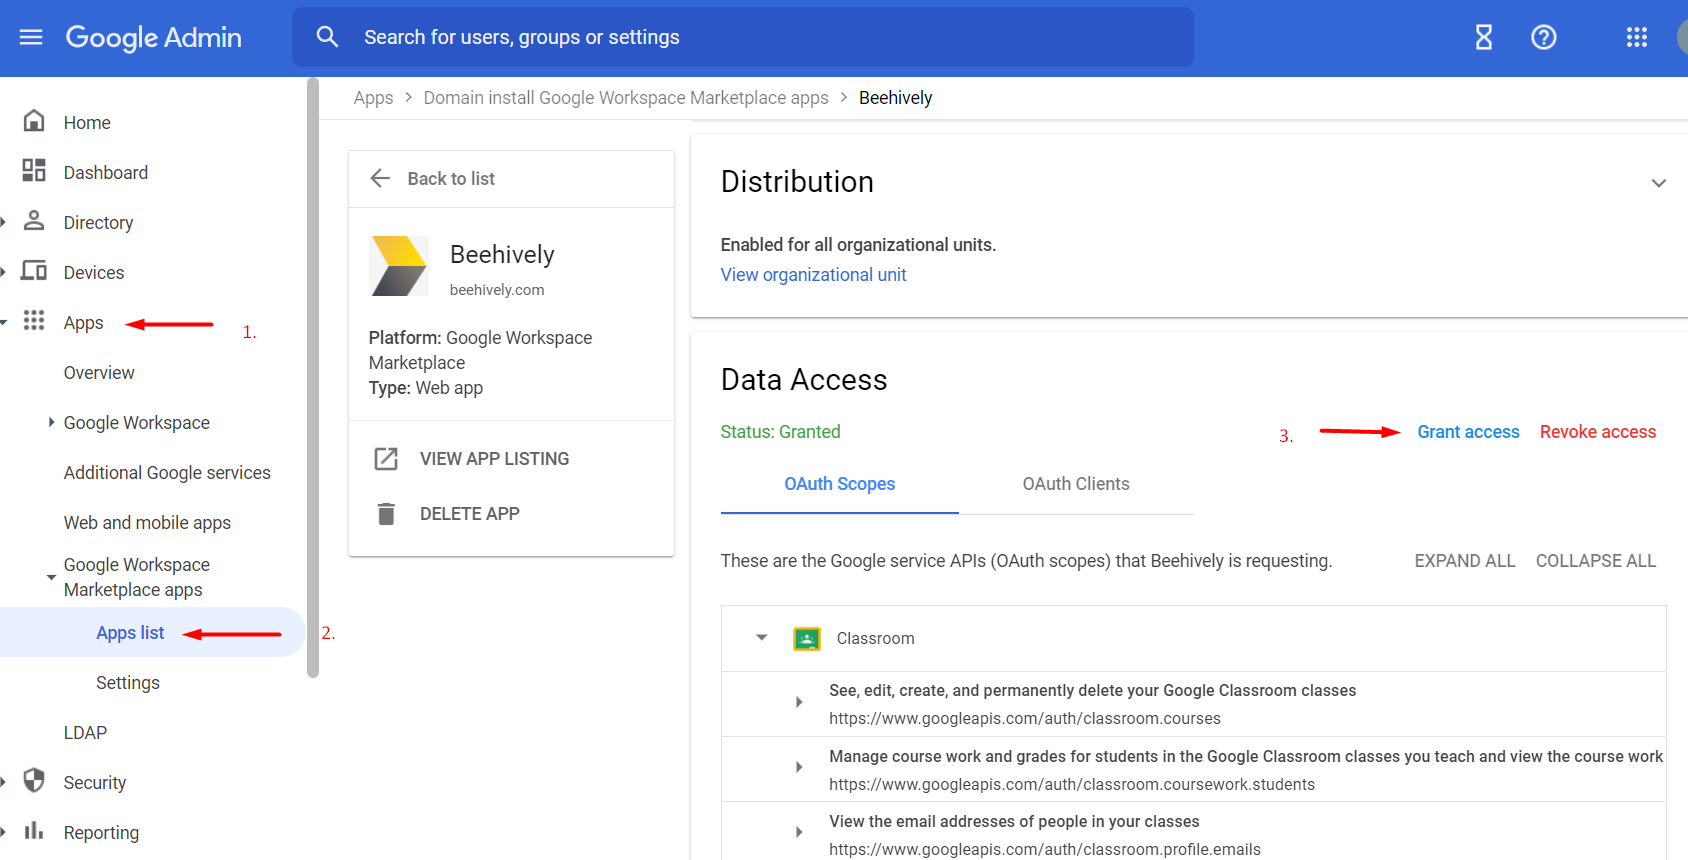
Task: Expand the classroom.coursework.students scope row
Action: point(799,767)
